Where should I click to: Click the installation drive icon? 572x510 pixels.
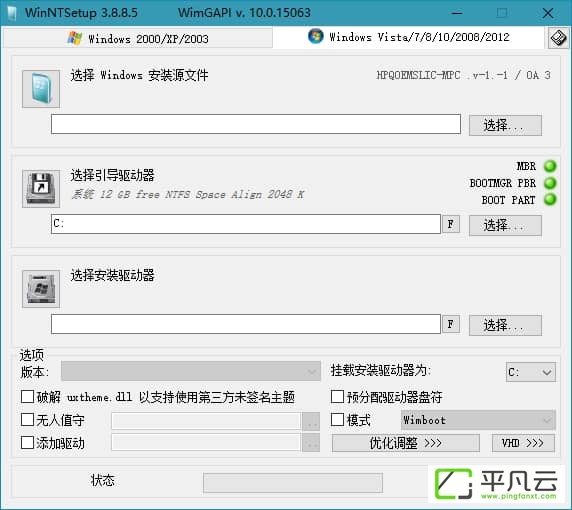pyautogui.click(x=41, y=289)
